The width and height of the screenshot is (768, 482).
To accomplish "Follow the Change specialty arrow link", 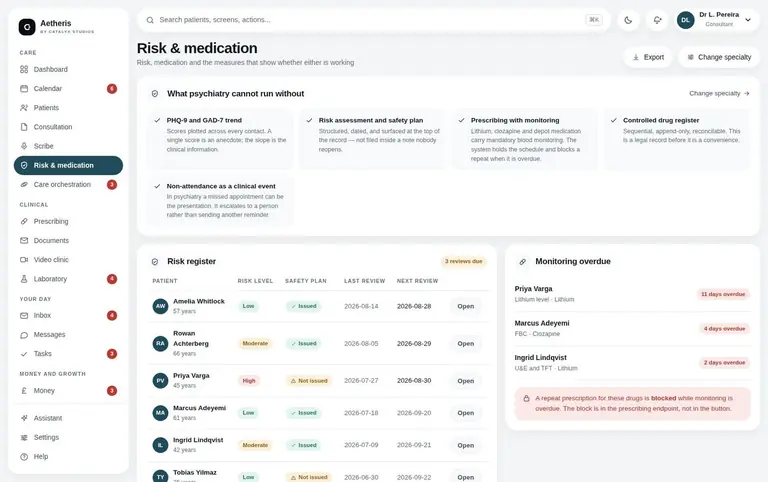I will [719, 94].
